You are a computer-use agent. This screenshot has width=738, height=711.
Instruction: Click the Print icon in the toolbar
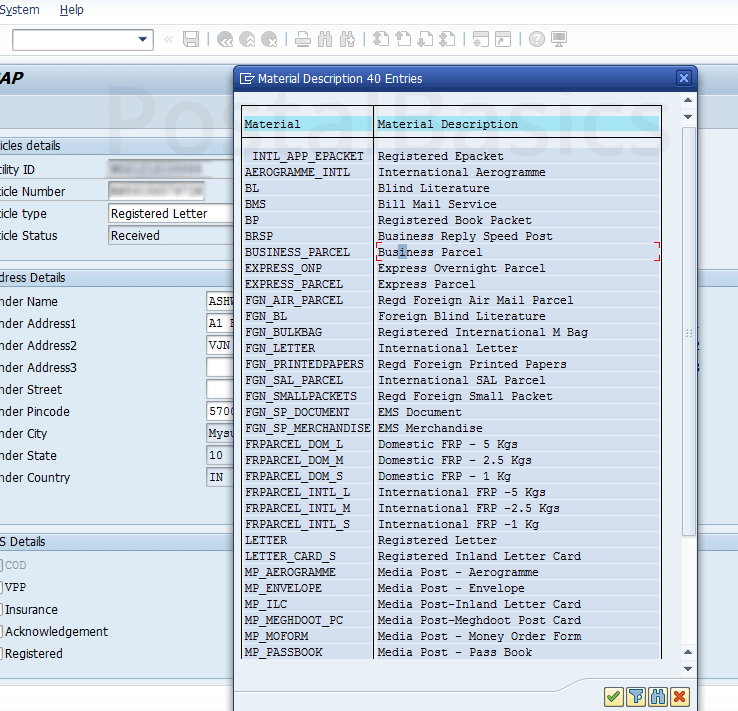302,39
